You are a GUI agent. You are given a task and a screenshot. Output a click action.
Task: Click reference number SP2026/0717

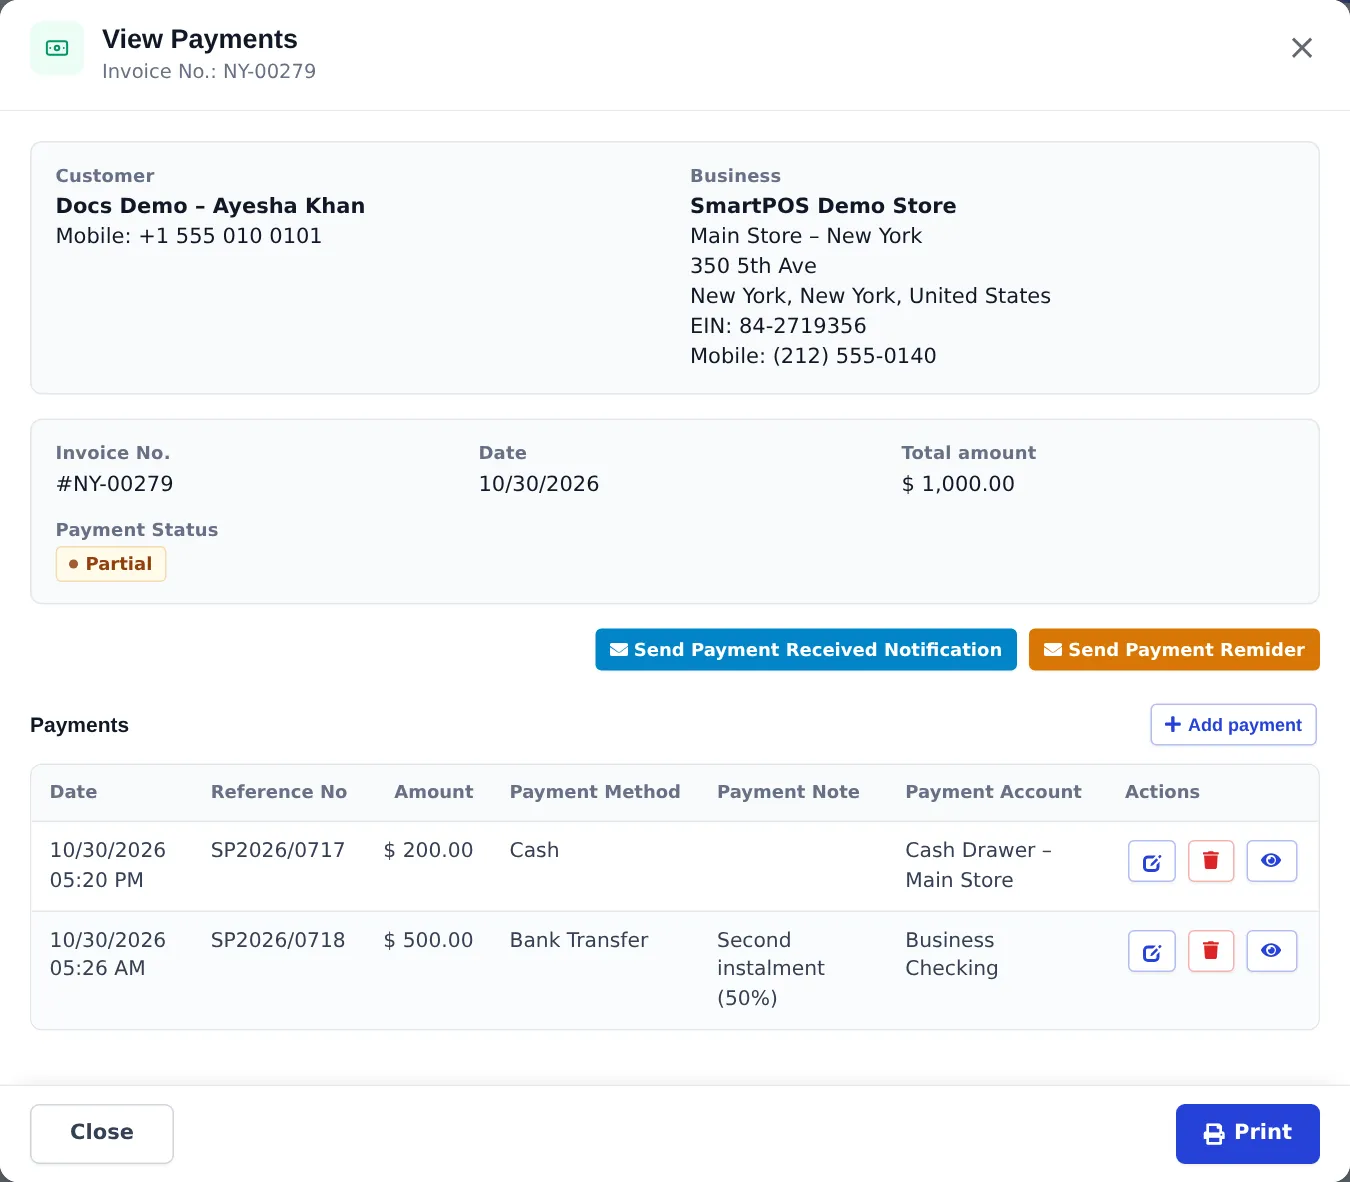coord(278,850)
